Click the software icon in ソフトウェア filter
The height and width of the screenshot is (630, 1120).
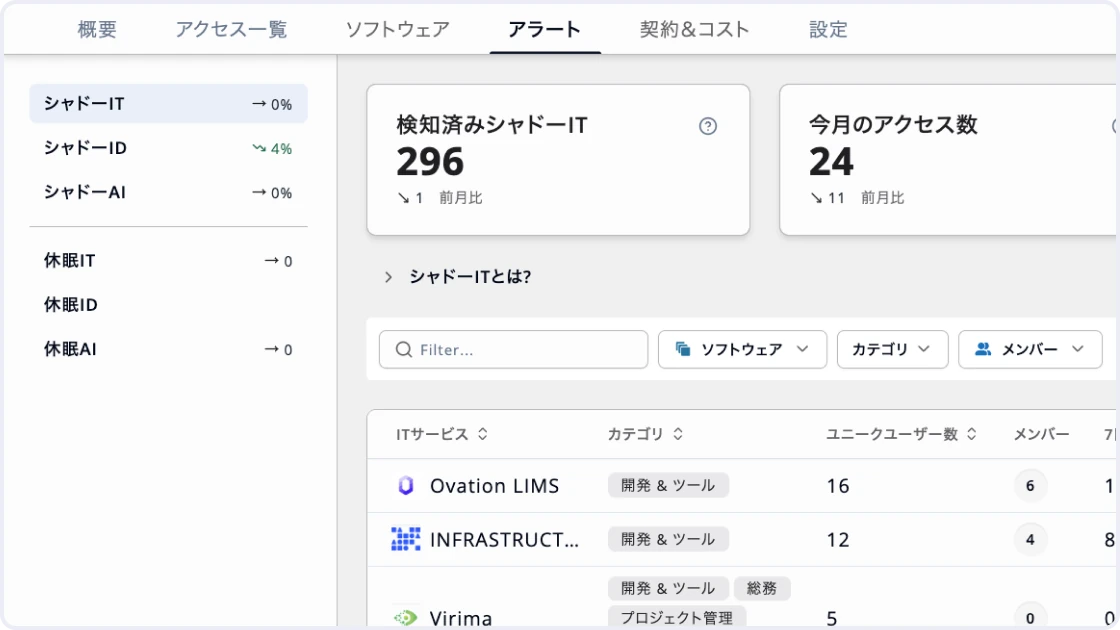[x=683, y=349]
